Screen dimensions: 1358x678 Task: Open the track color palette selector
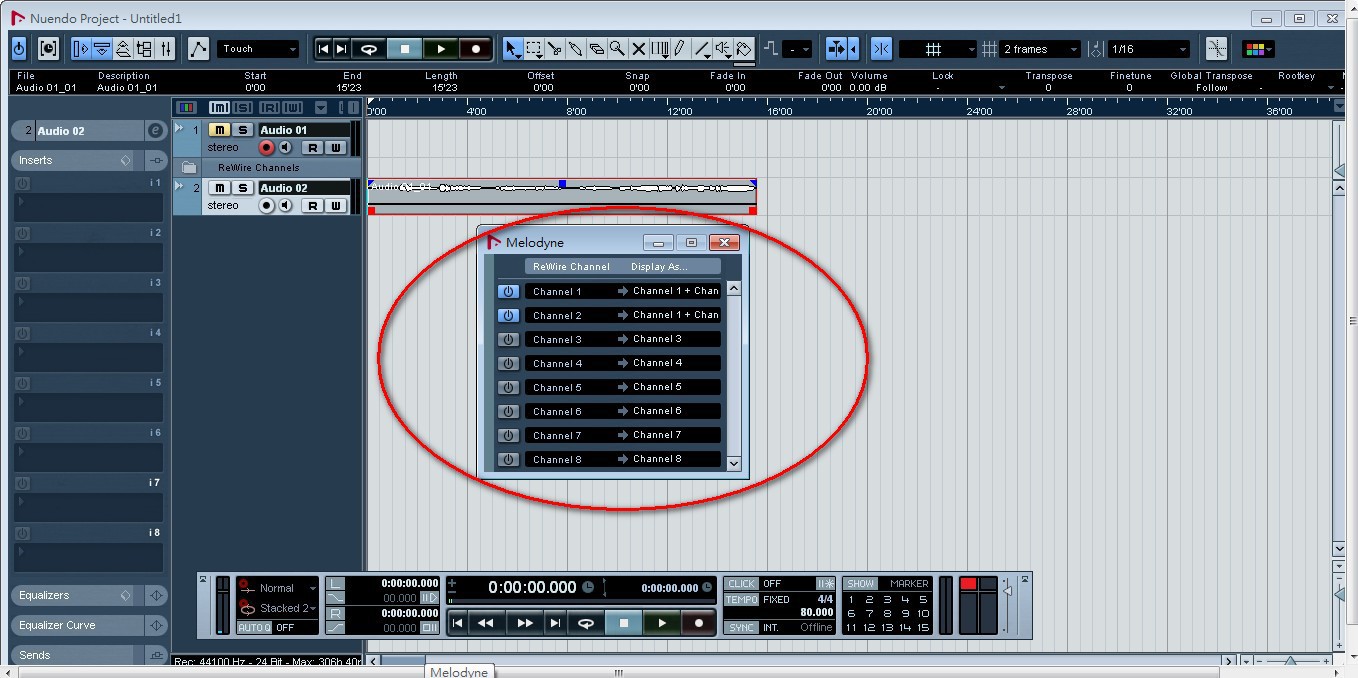pos(1257,49)
